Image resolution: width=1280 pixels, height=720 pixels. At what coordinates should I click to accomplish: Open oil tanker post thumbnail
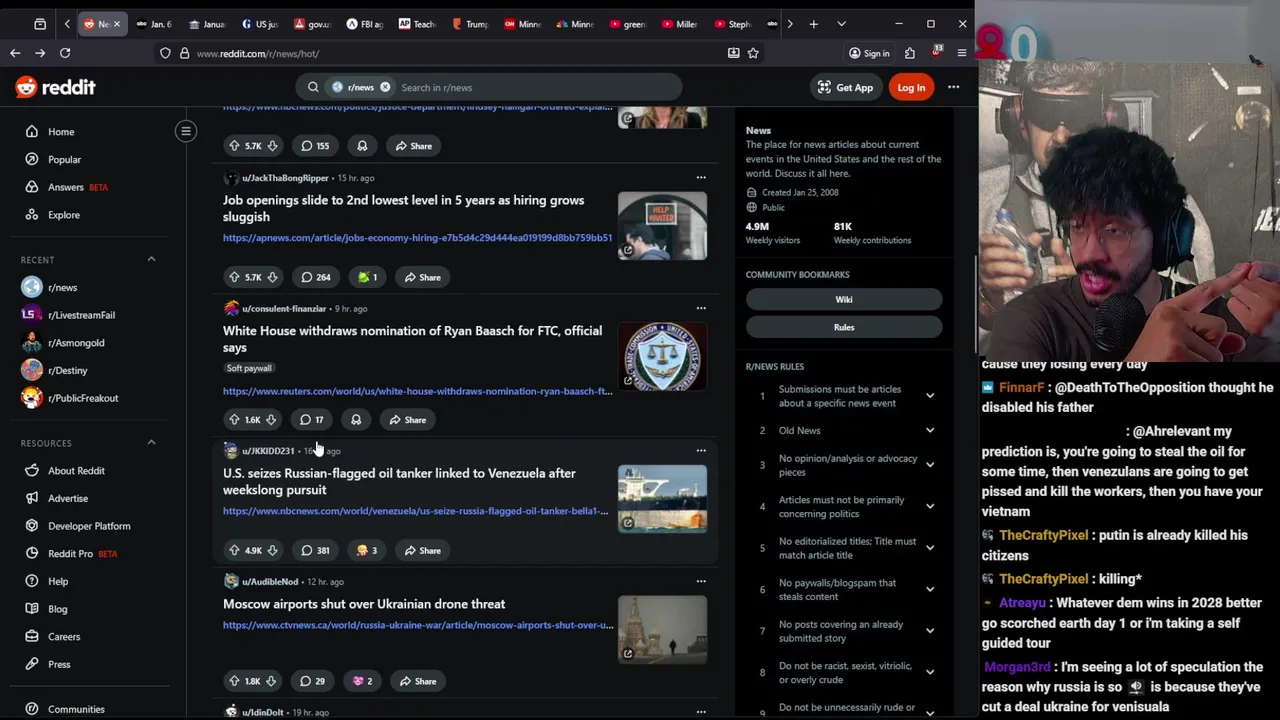662,499
